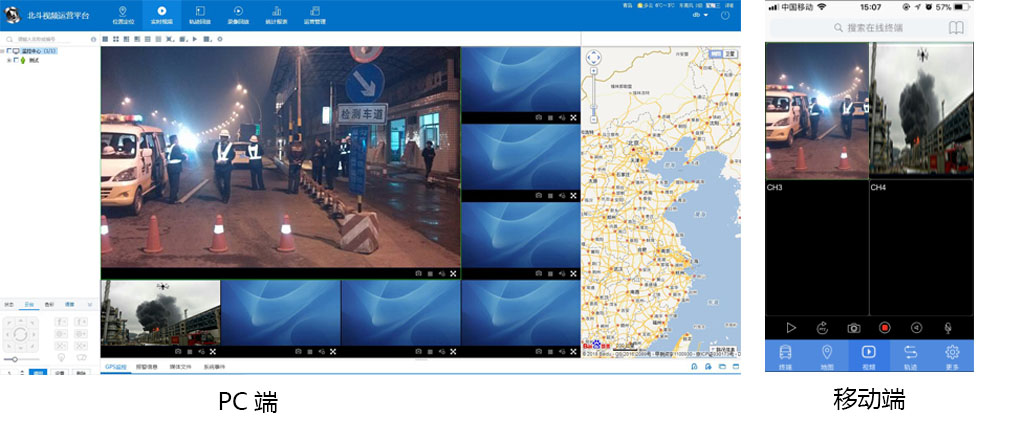Open the operations management module in top bar
Image resolution: width=1024 pixels, height=437 pixels.
click(315, 14)
